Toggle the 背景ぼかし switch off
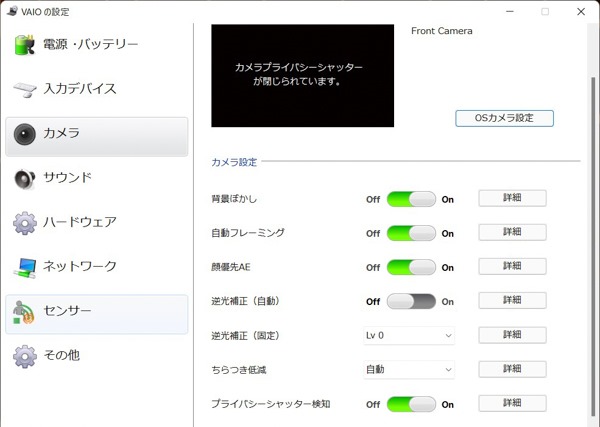The width and height of the screenshot is (600, 427). [x=411, y=199]
